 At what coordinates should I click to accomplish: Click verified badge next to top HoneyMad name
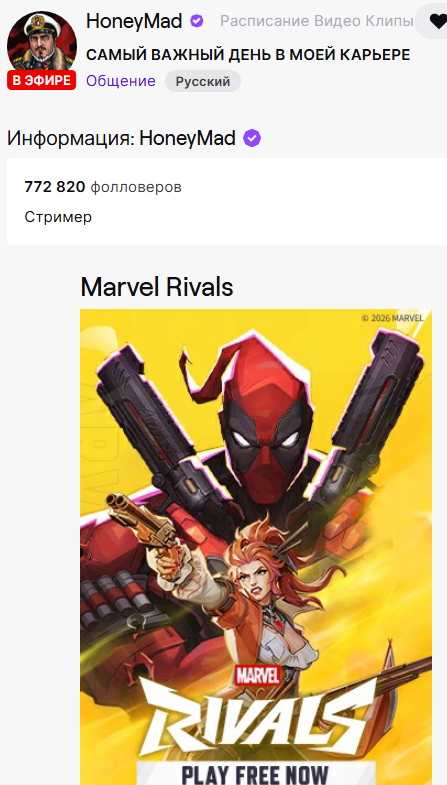[x=197, y=21]
